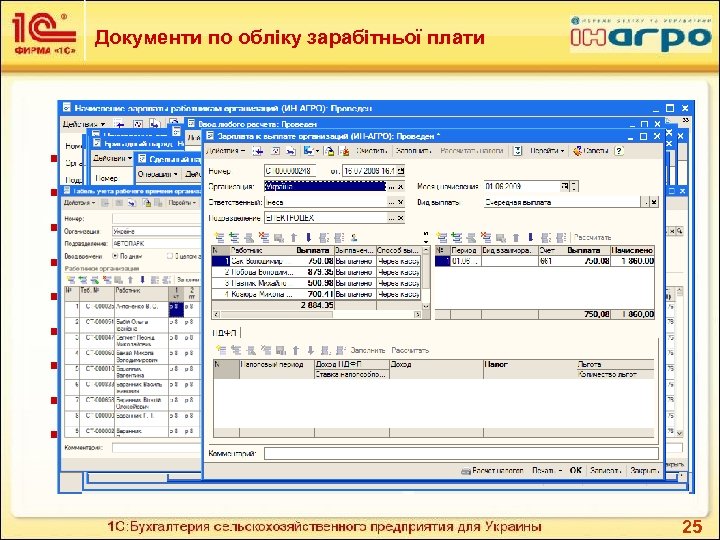Screen dimensions: 720x540
Task: Click the Подразделение АВТОПАРК field in Табель window
Action: pos(156,243)
